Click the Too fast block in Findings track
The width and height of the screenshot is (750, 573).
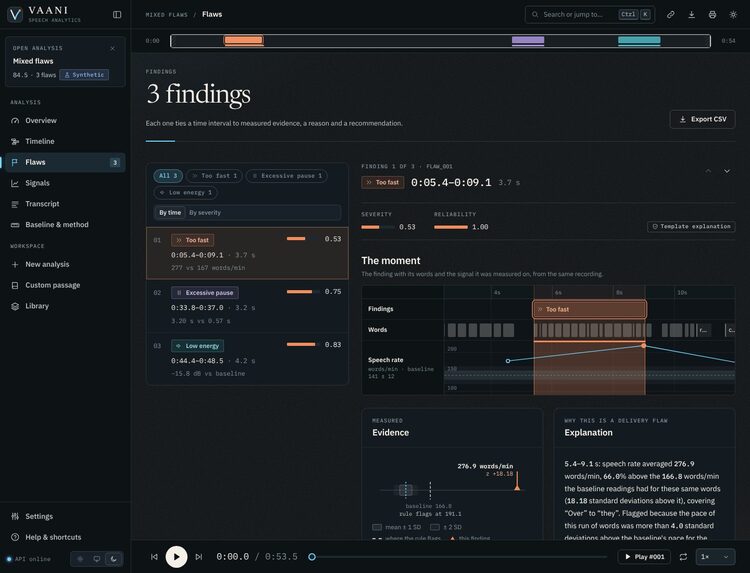[x=589, y=309]
